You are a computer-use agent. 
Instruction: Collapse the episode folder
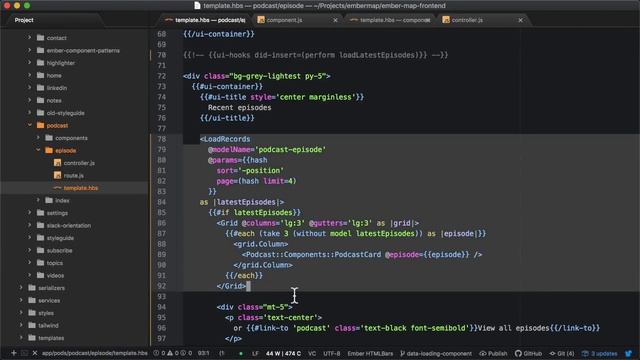click(38, 150)
